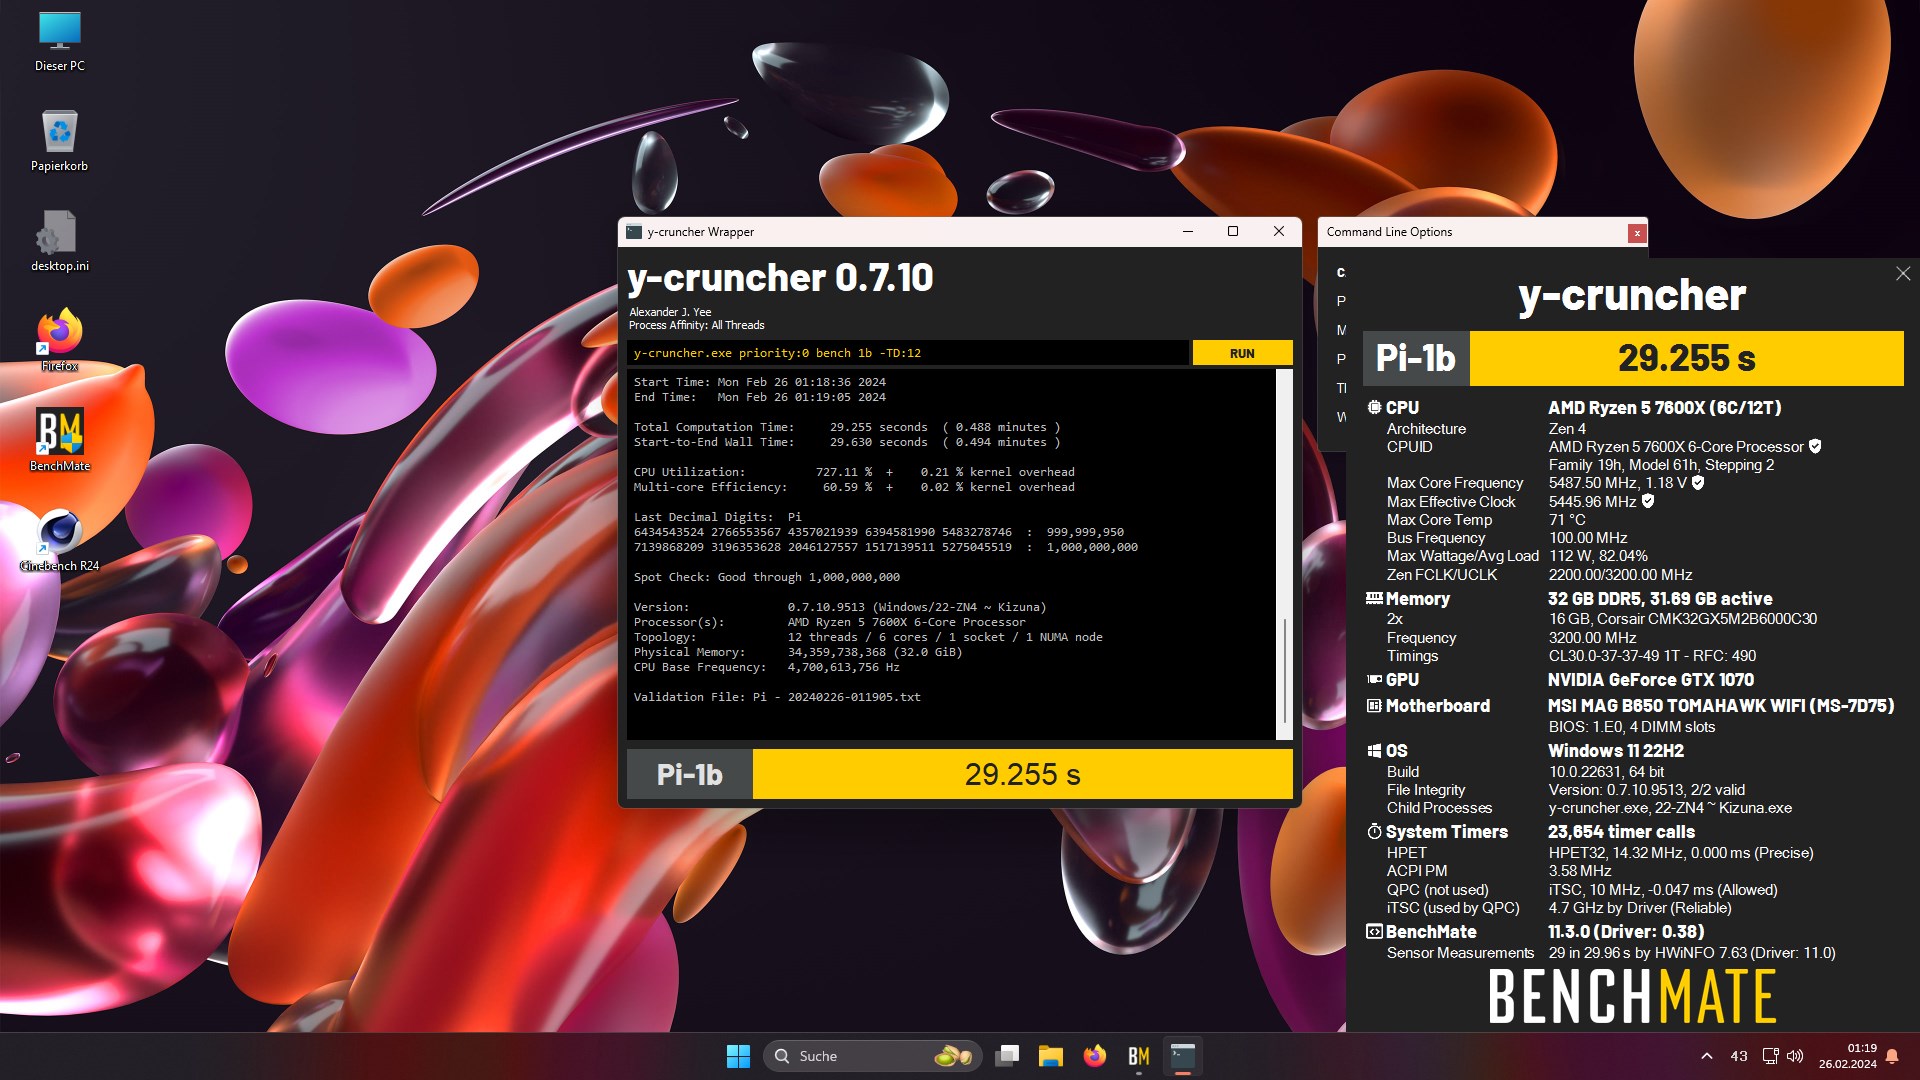
Task: Click the 43 temperature tray indicator
Action: point(1739,1056)
